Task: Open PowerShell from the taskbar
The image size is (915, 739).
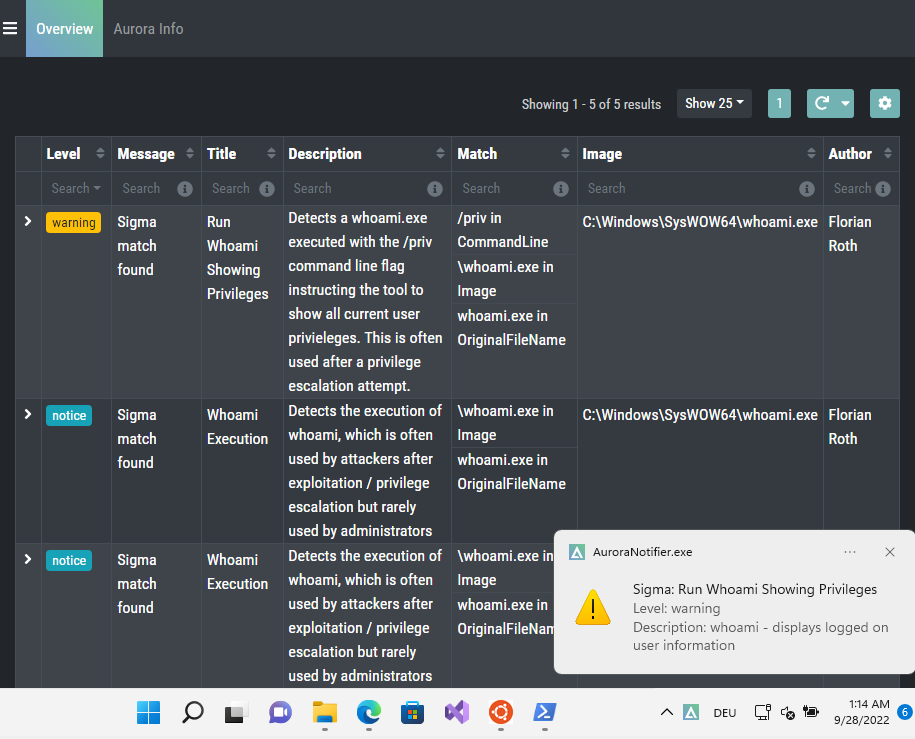Action: 545,712
